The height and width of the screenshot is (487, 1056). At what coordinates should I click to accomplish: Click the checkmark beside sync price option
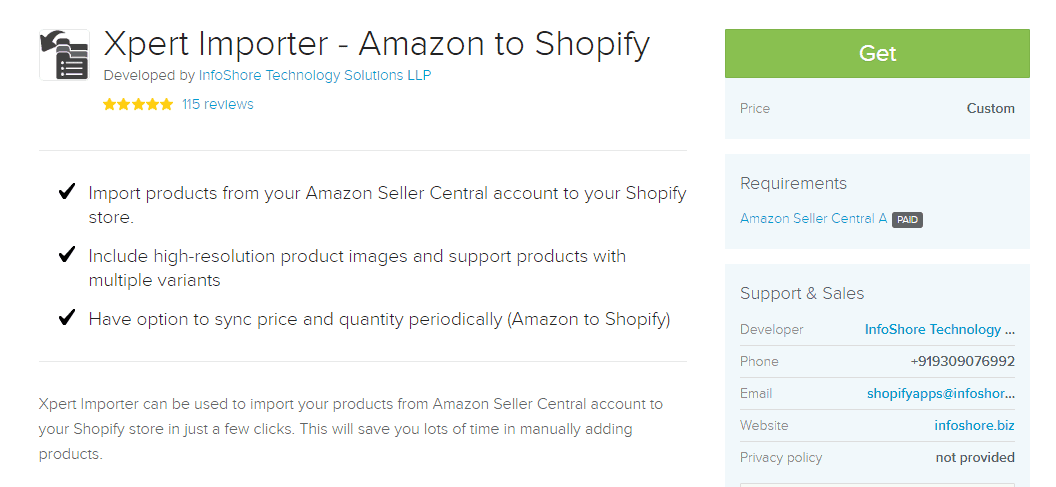tap(67, 317)
